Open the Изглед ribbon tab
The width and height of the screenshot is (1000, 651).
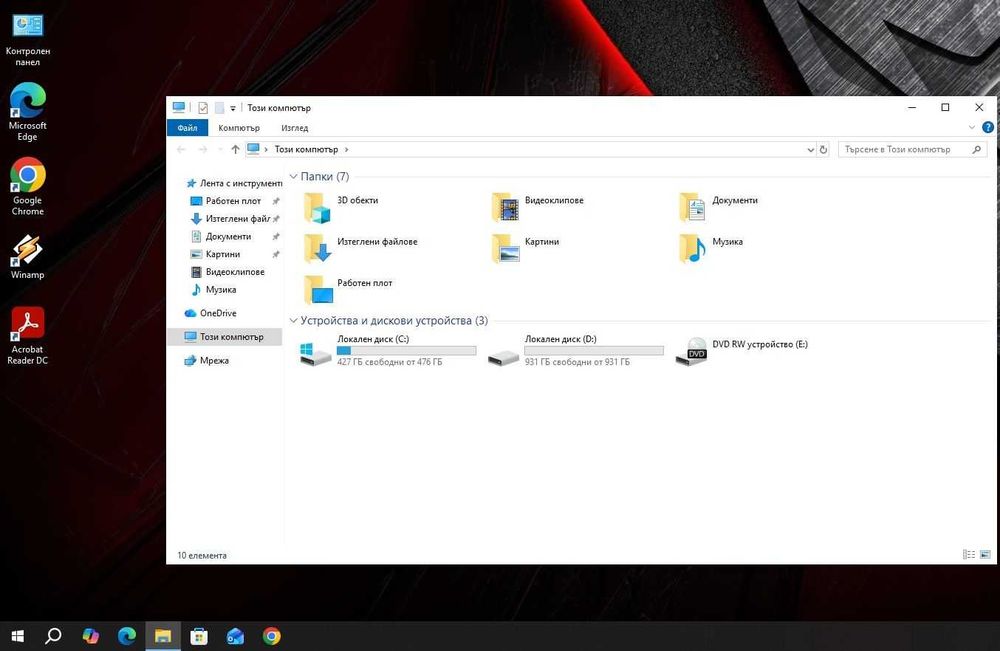coord(295,128)
